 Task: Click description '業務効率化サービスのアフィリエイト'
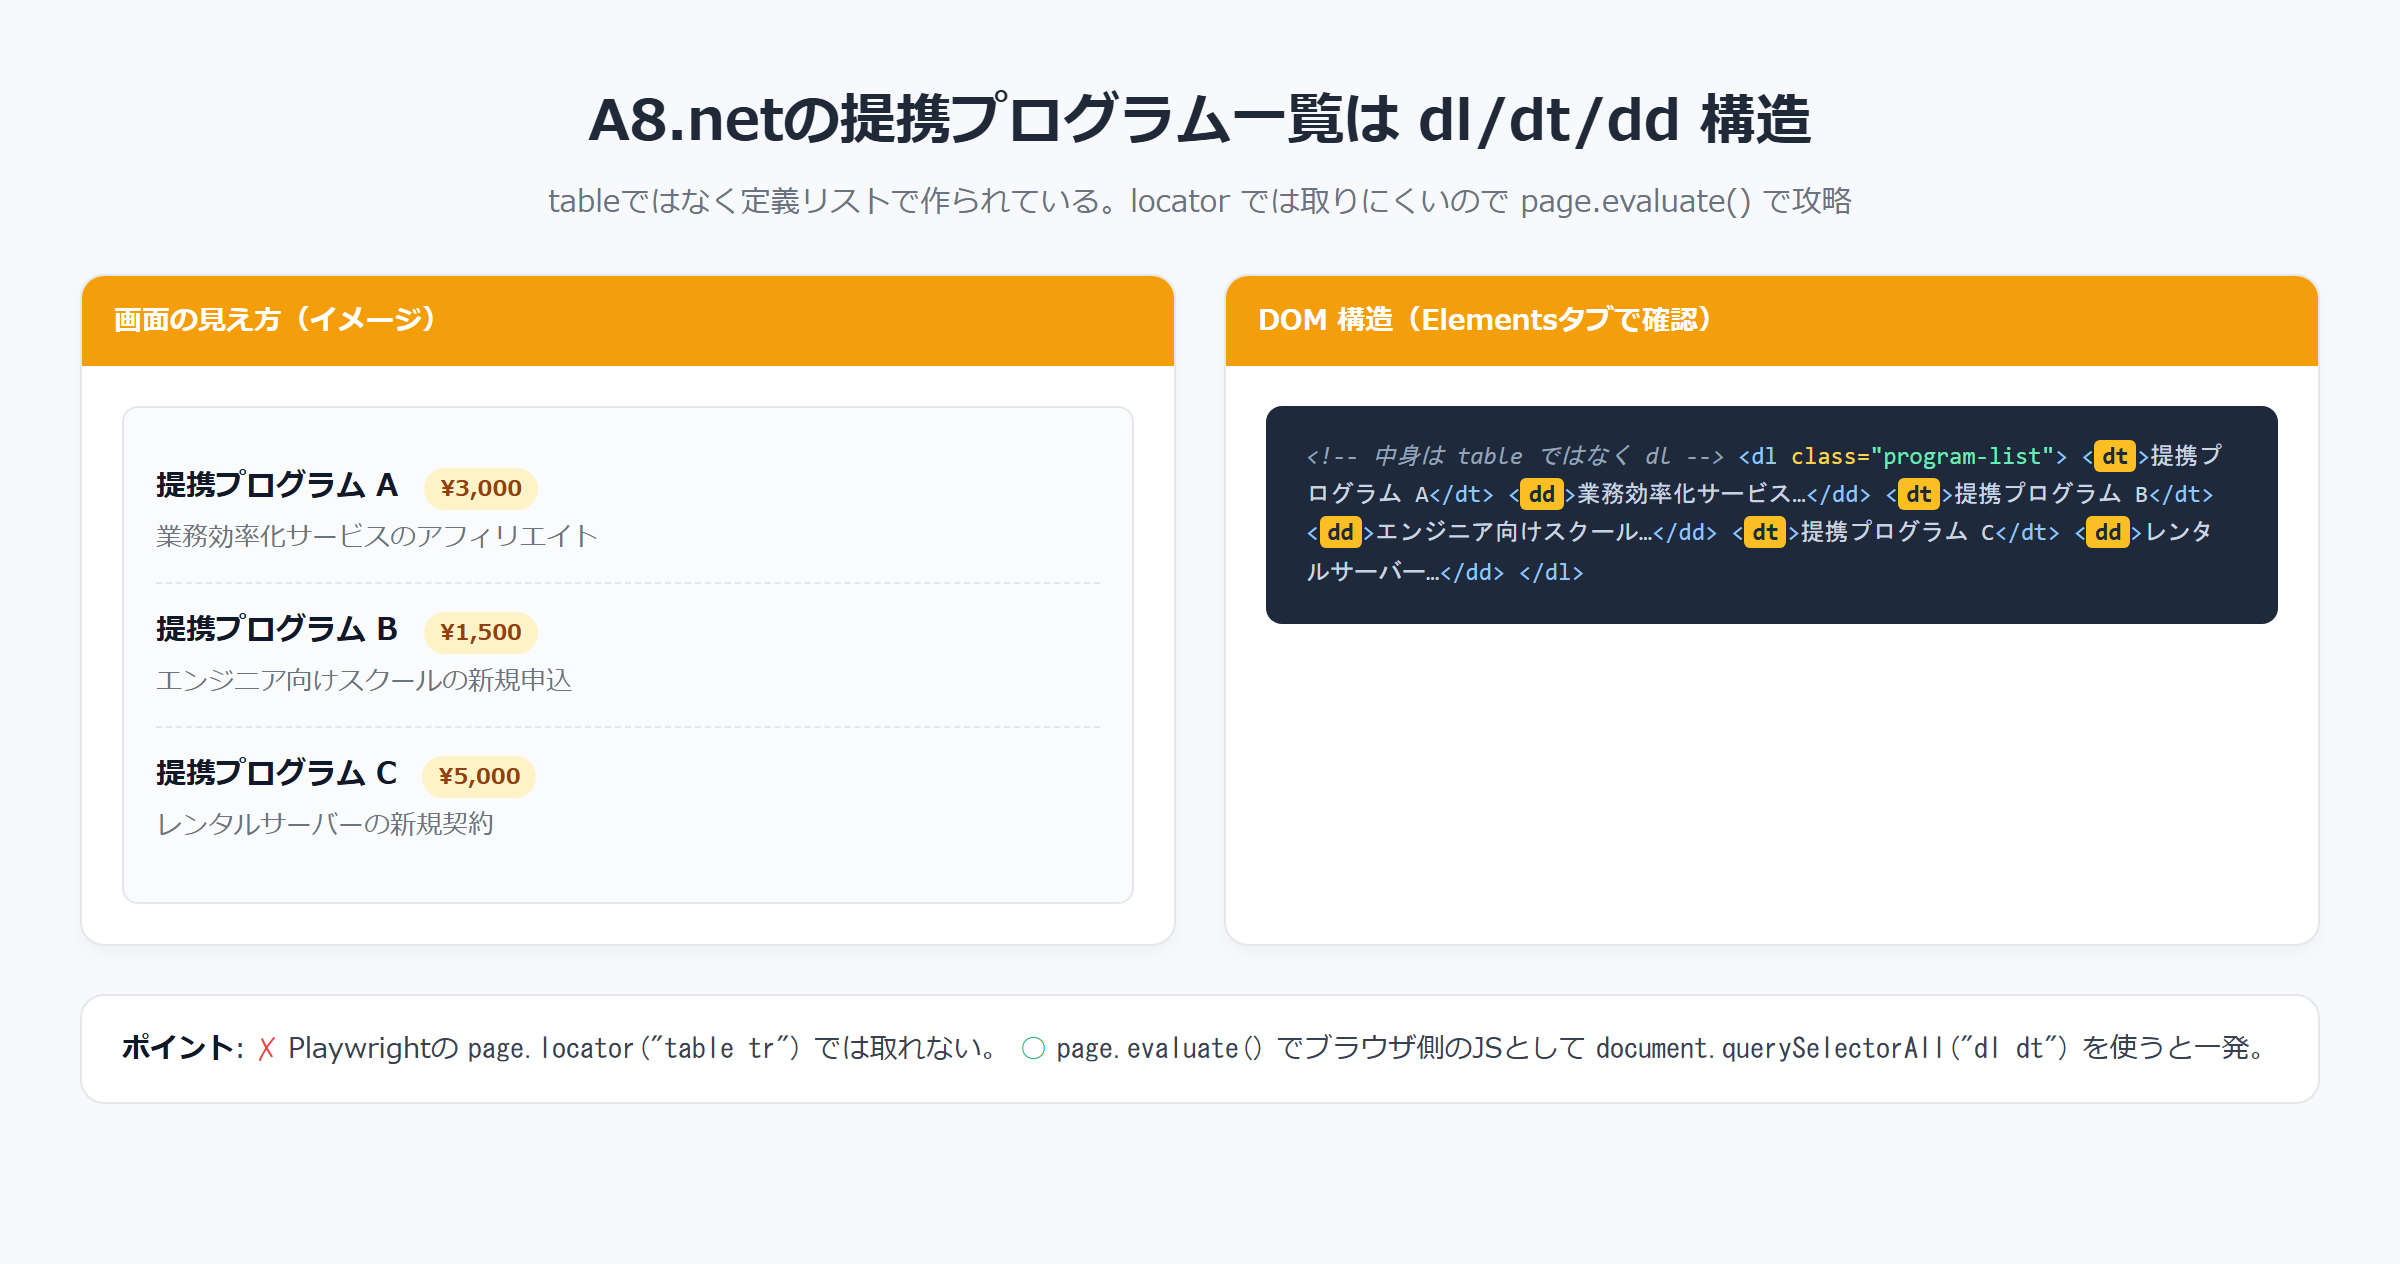click(x=377, y=536)
